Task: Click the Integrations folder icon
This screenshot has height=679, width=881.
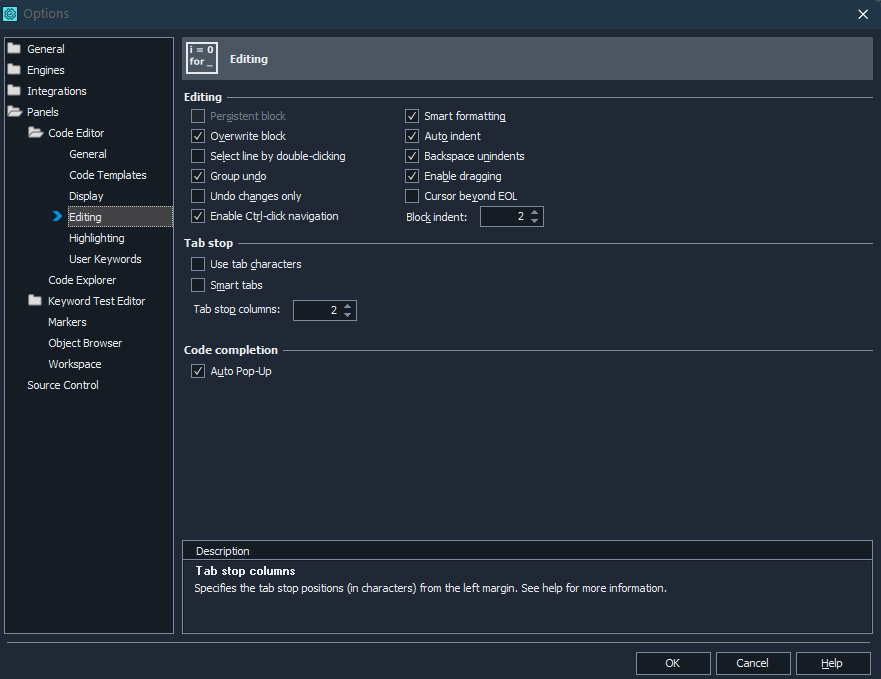Action: pos(14,91)
